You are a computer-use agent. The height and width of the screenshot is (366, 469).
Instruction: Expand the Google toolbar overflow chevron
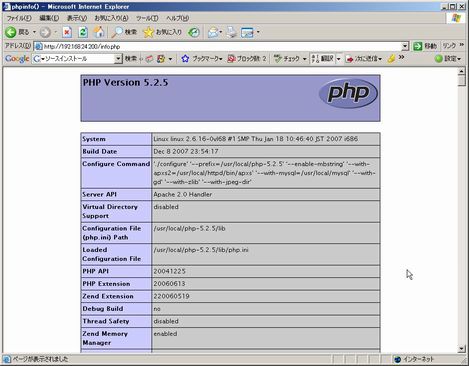tap(401, 57)
